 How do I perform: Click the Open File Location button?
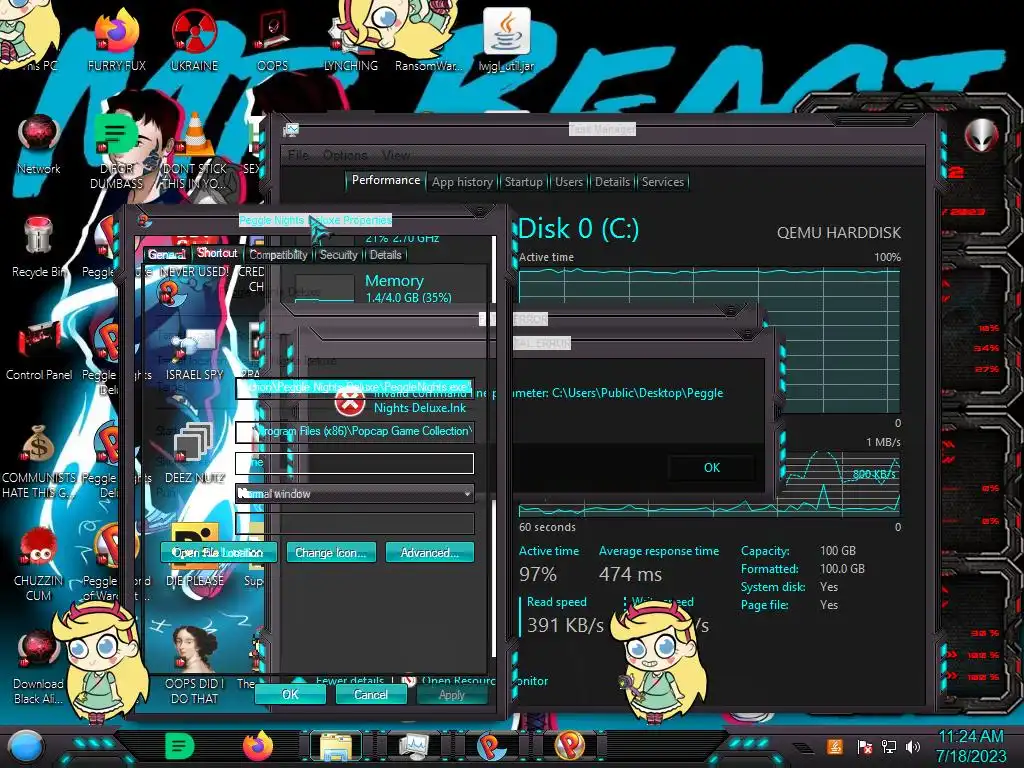click(218, 552)
